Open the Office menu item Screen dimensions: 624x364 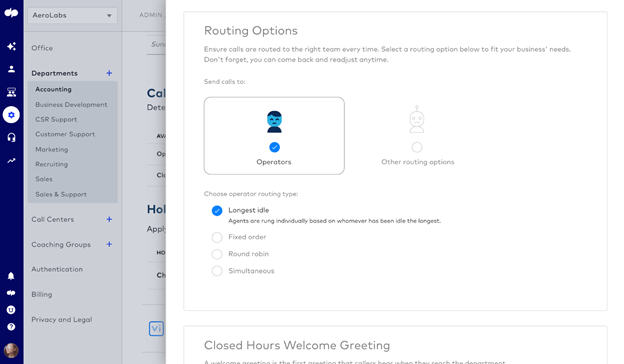[x=42, y=48]
